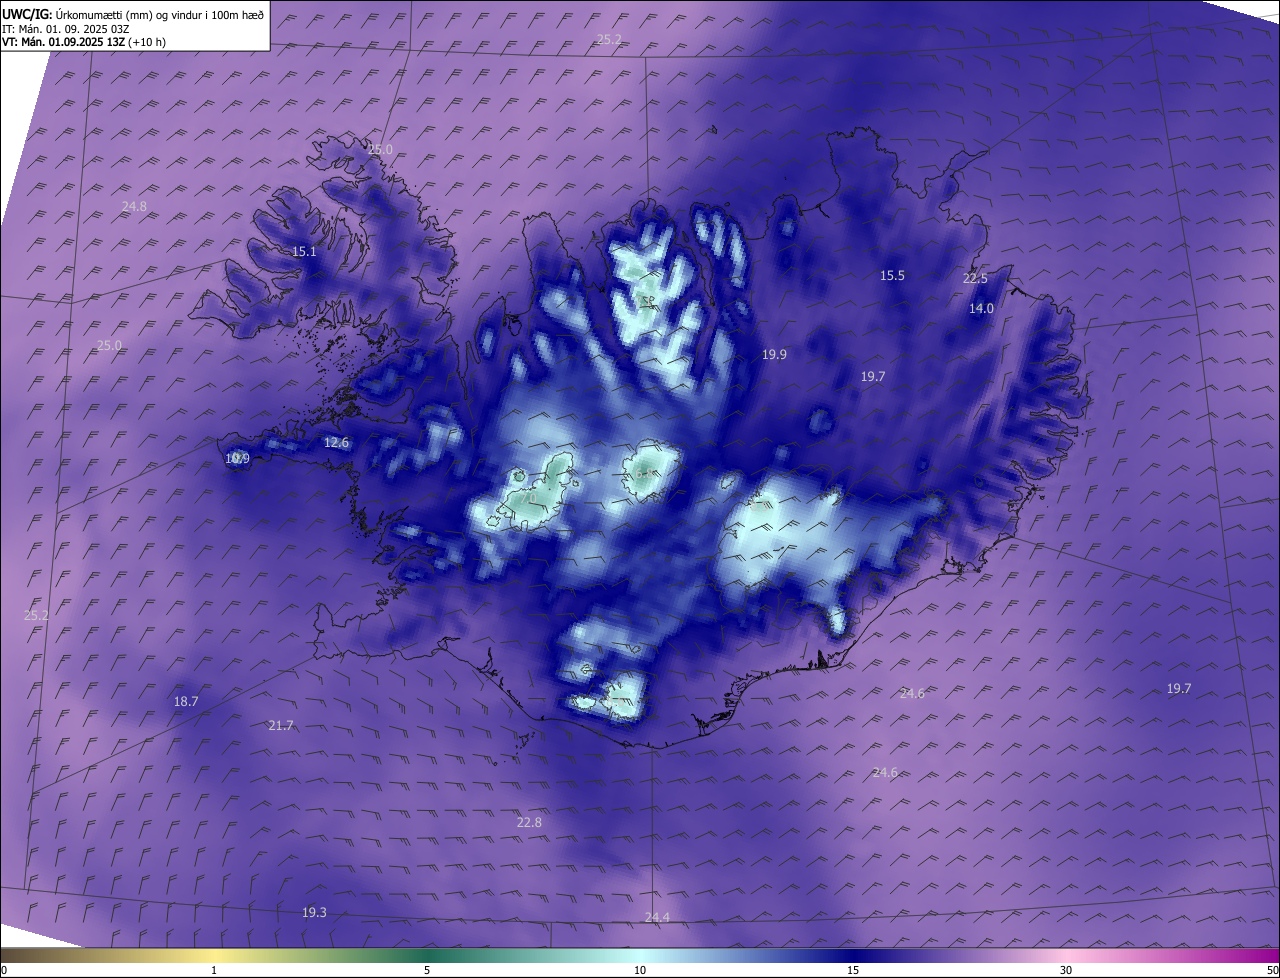The height and width of the screenshot is (978, 1280).
Task: Select the 24.8 value label
Action: [134, 207]
